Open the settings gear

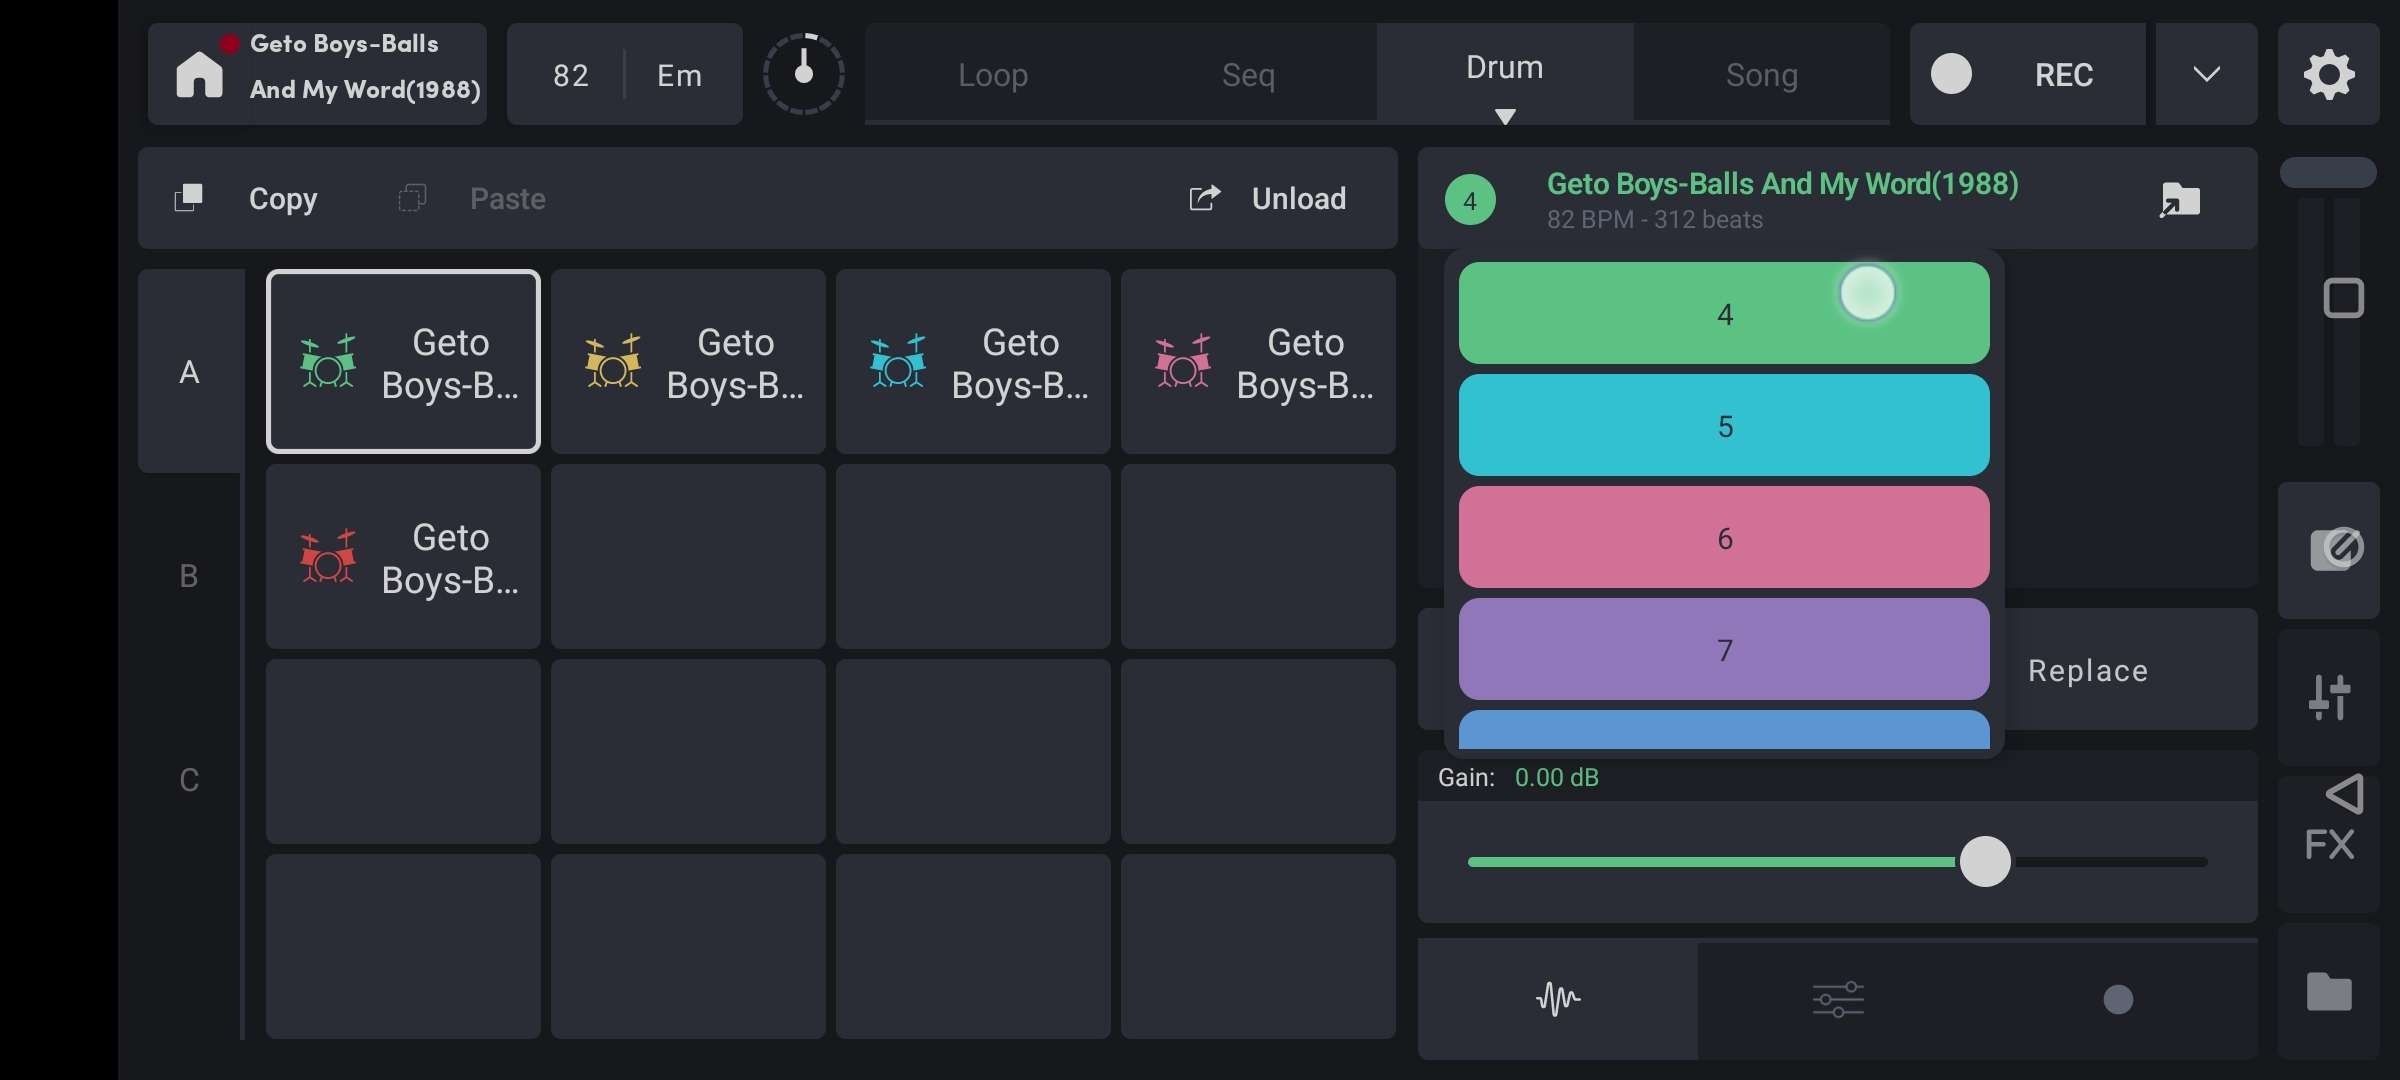[x=2329, y=74]
